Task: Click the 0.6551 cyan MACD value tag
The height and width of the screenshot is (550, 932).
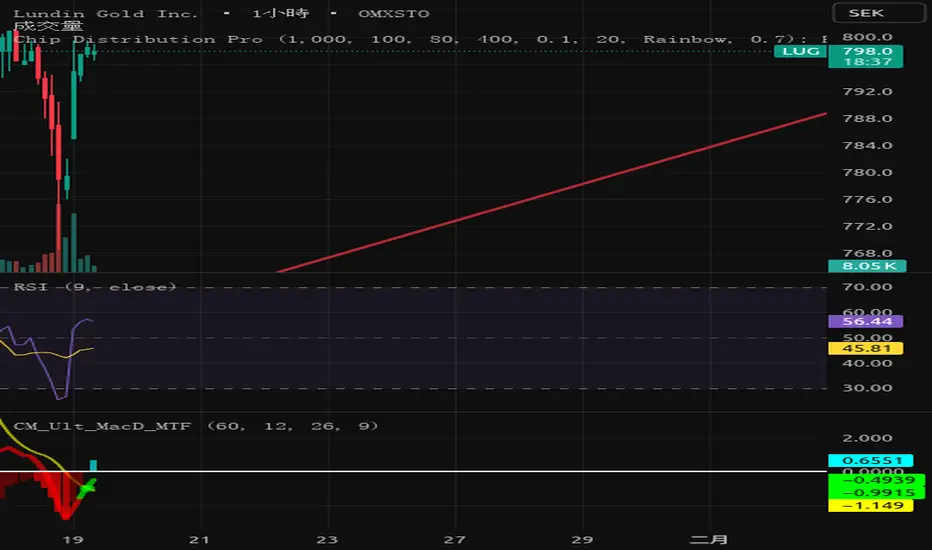Action: point(870,460)
